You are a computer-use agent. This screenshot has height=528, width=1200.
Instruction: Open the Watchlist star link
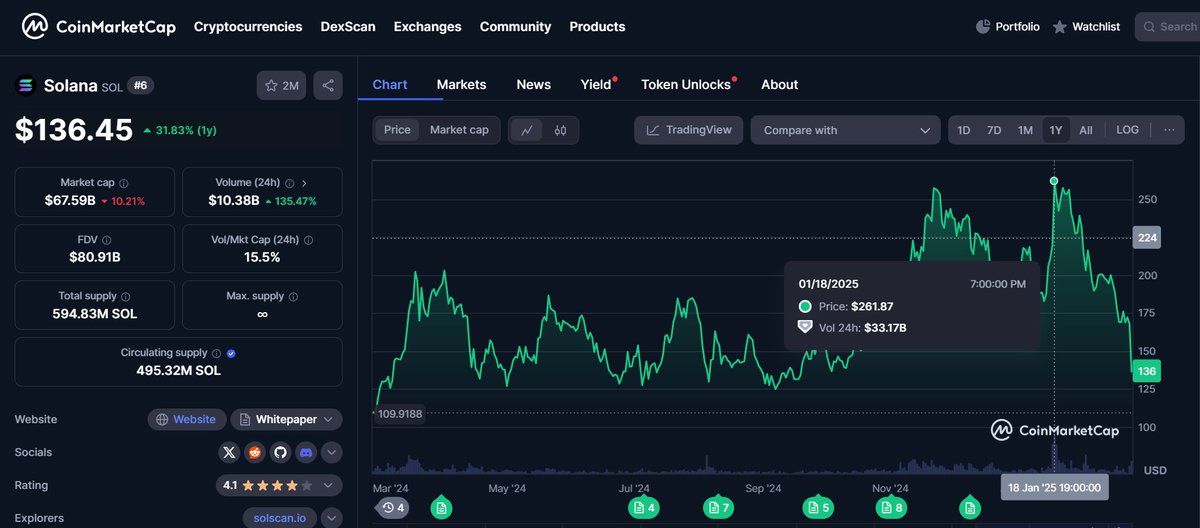1086,27
